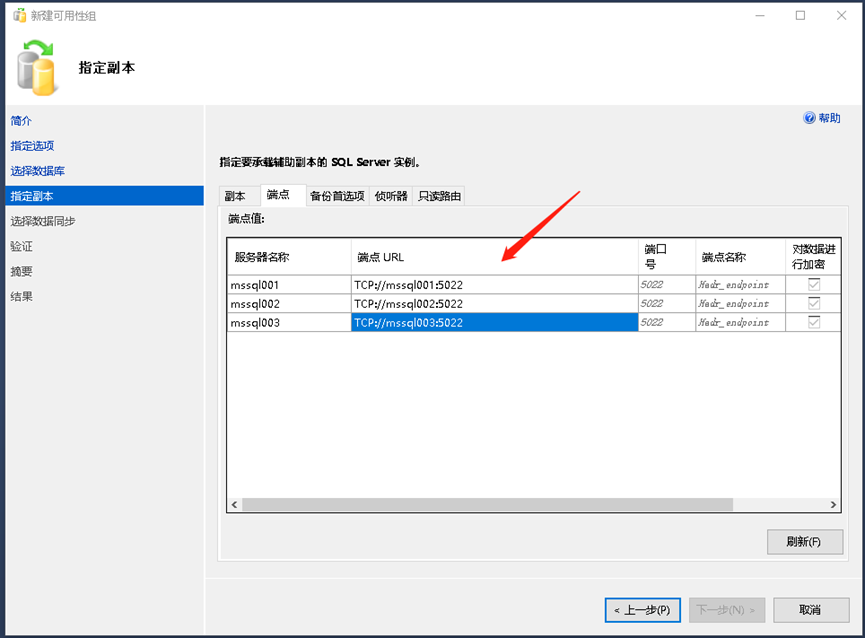
Task: Switch to the 副本 tab
Action: (x=239, y=196)
